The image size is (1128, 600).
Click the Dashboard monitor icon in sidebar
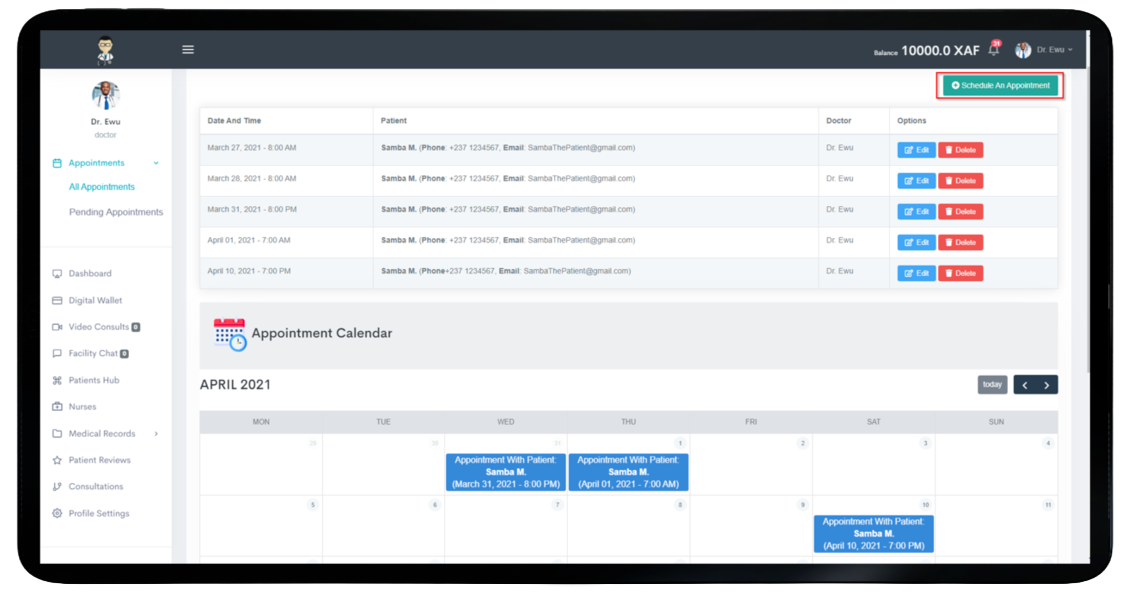coord(57,274)
